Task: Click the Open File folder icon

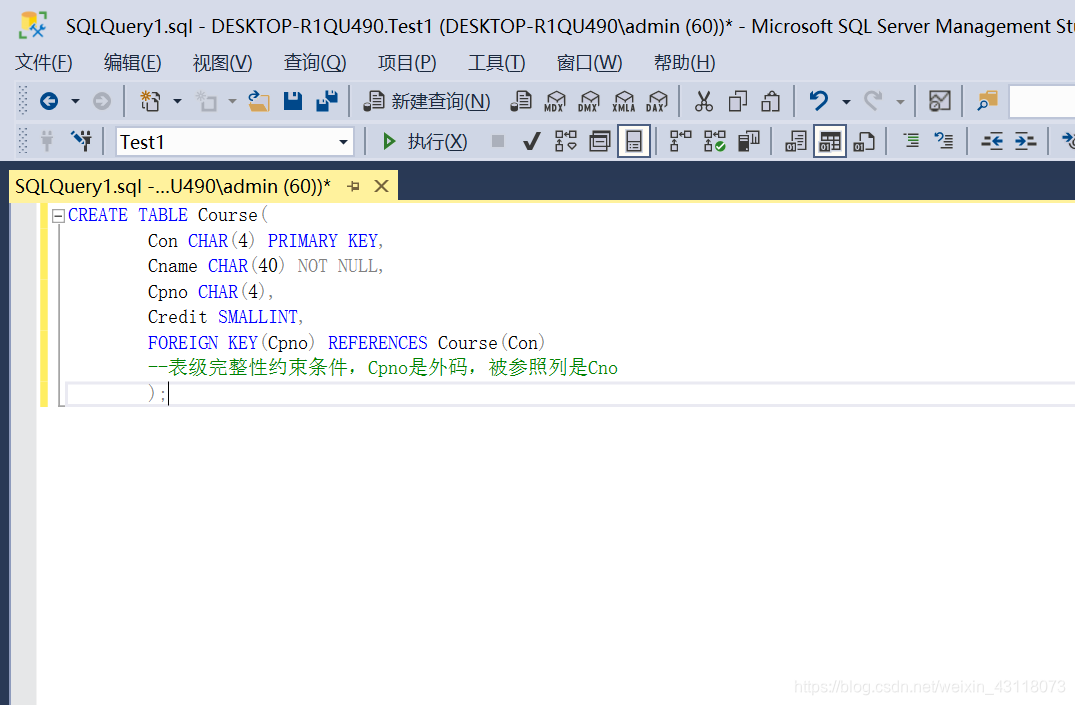Action: pyautogui.click(x=258, y=101)
